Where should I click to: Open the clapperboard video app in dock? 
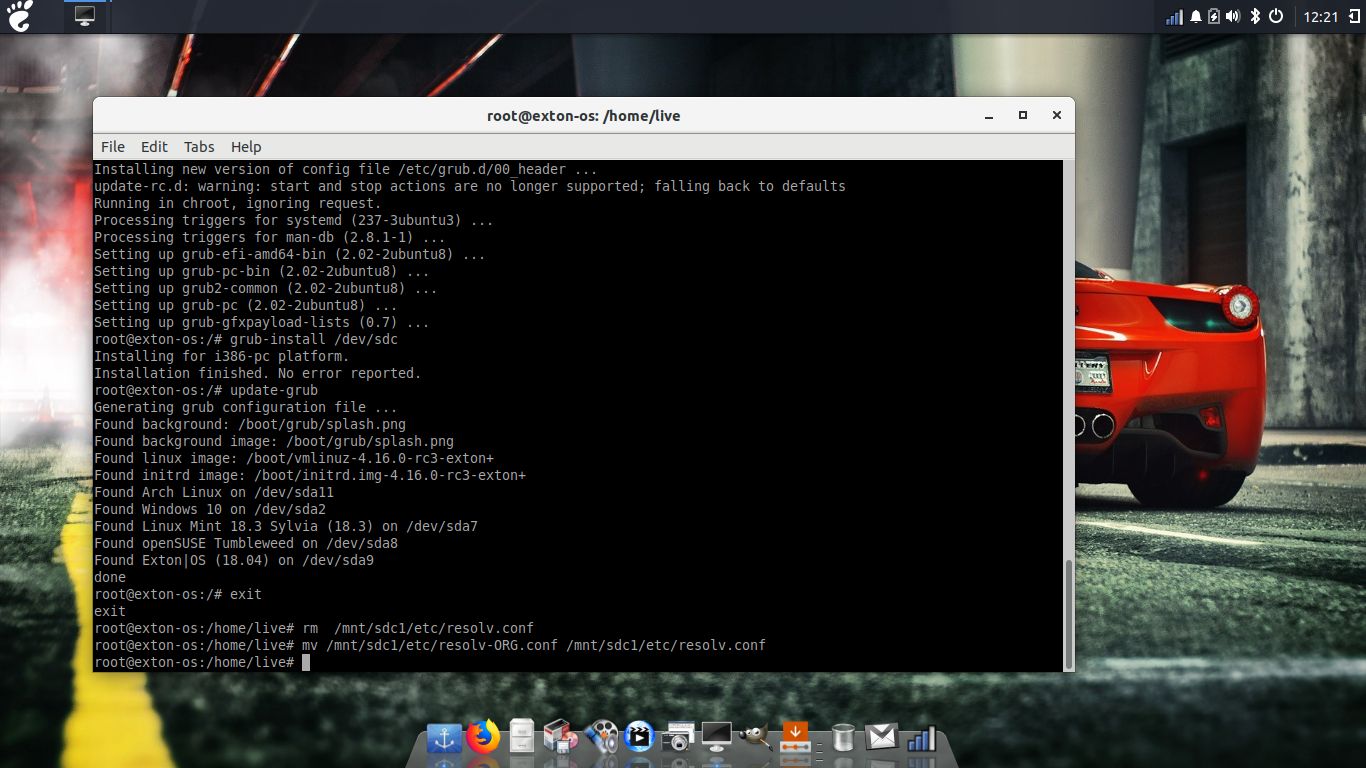click(639, 738)
